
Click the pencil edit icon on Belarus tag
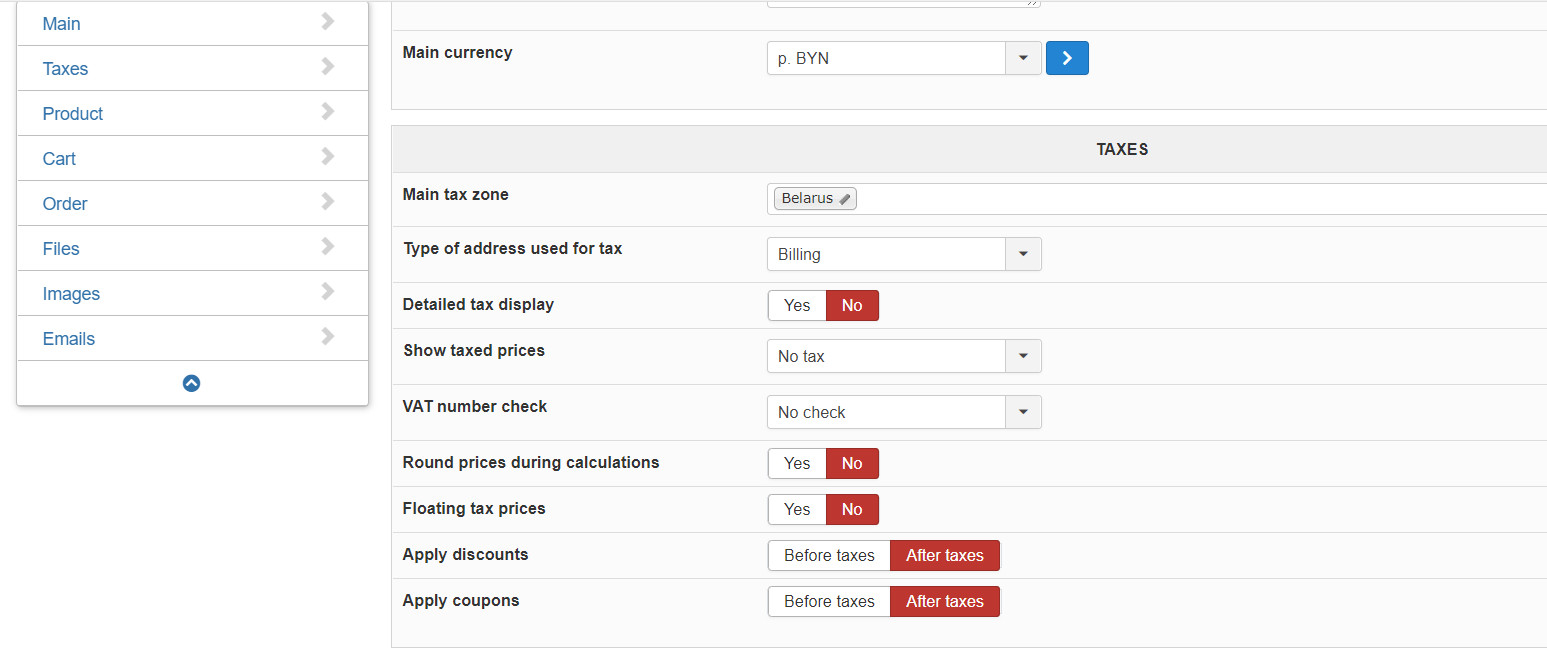[x=845, y=199]
